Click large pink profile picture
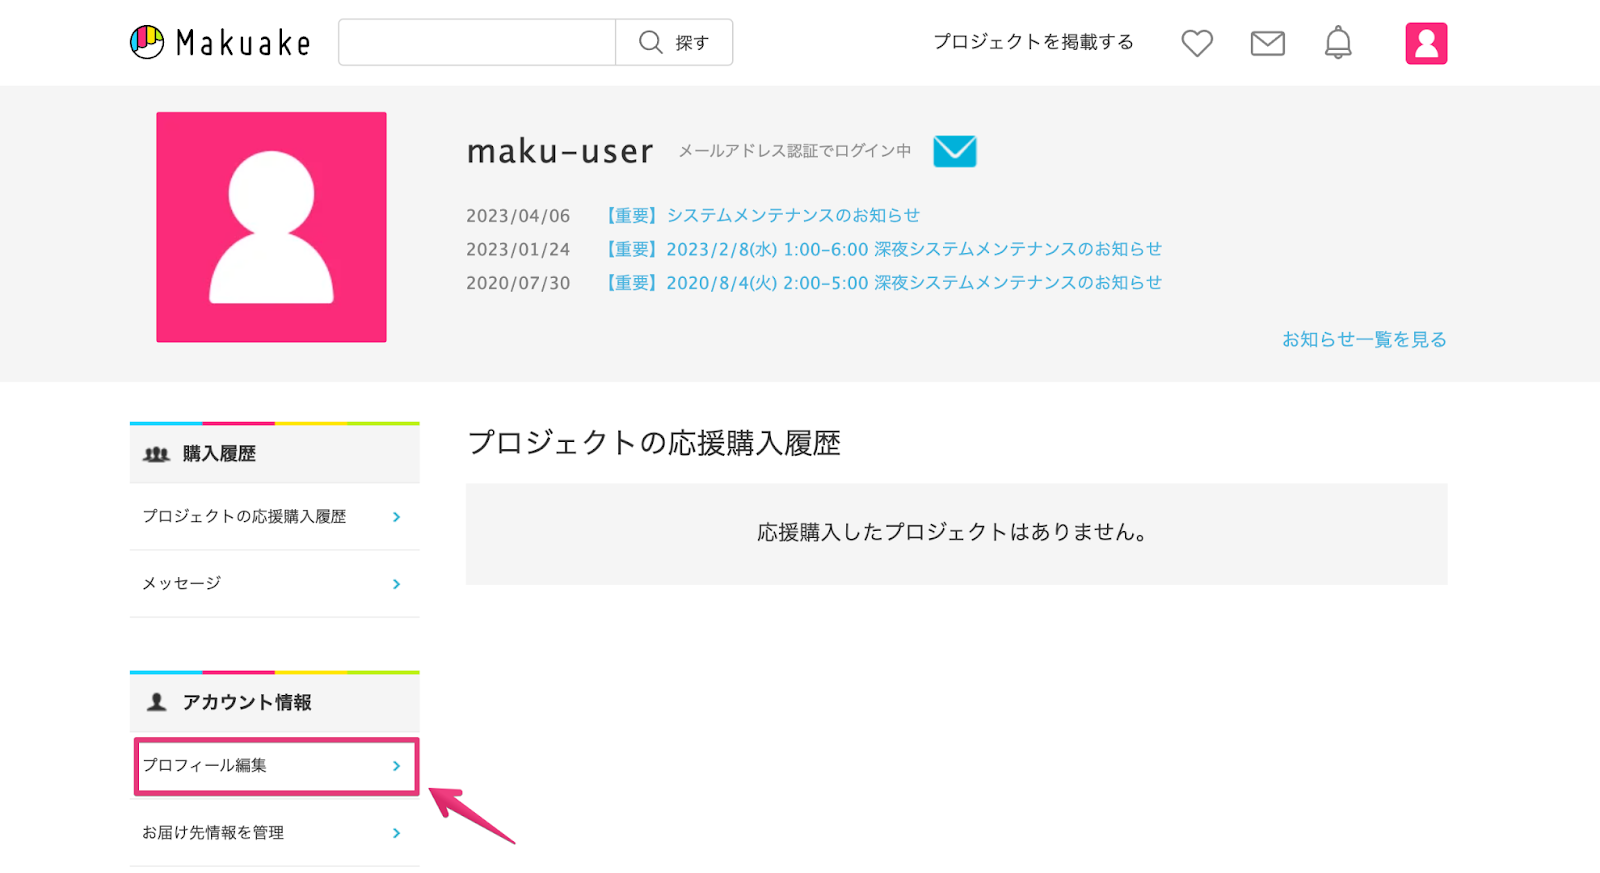Viewport: 1600px width, 873px height. 271,227
